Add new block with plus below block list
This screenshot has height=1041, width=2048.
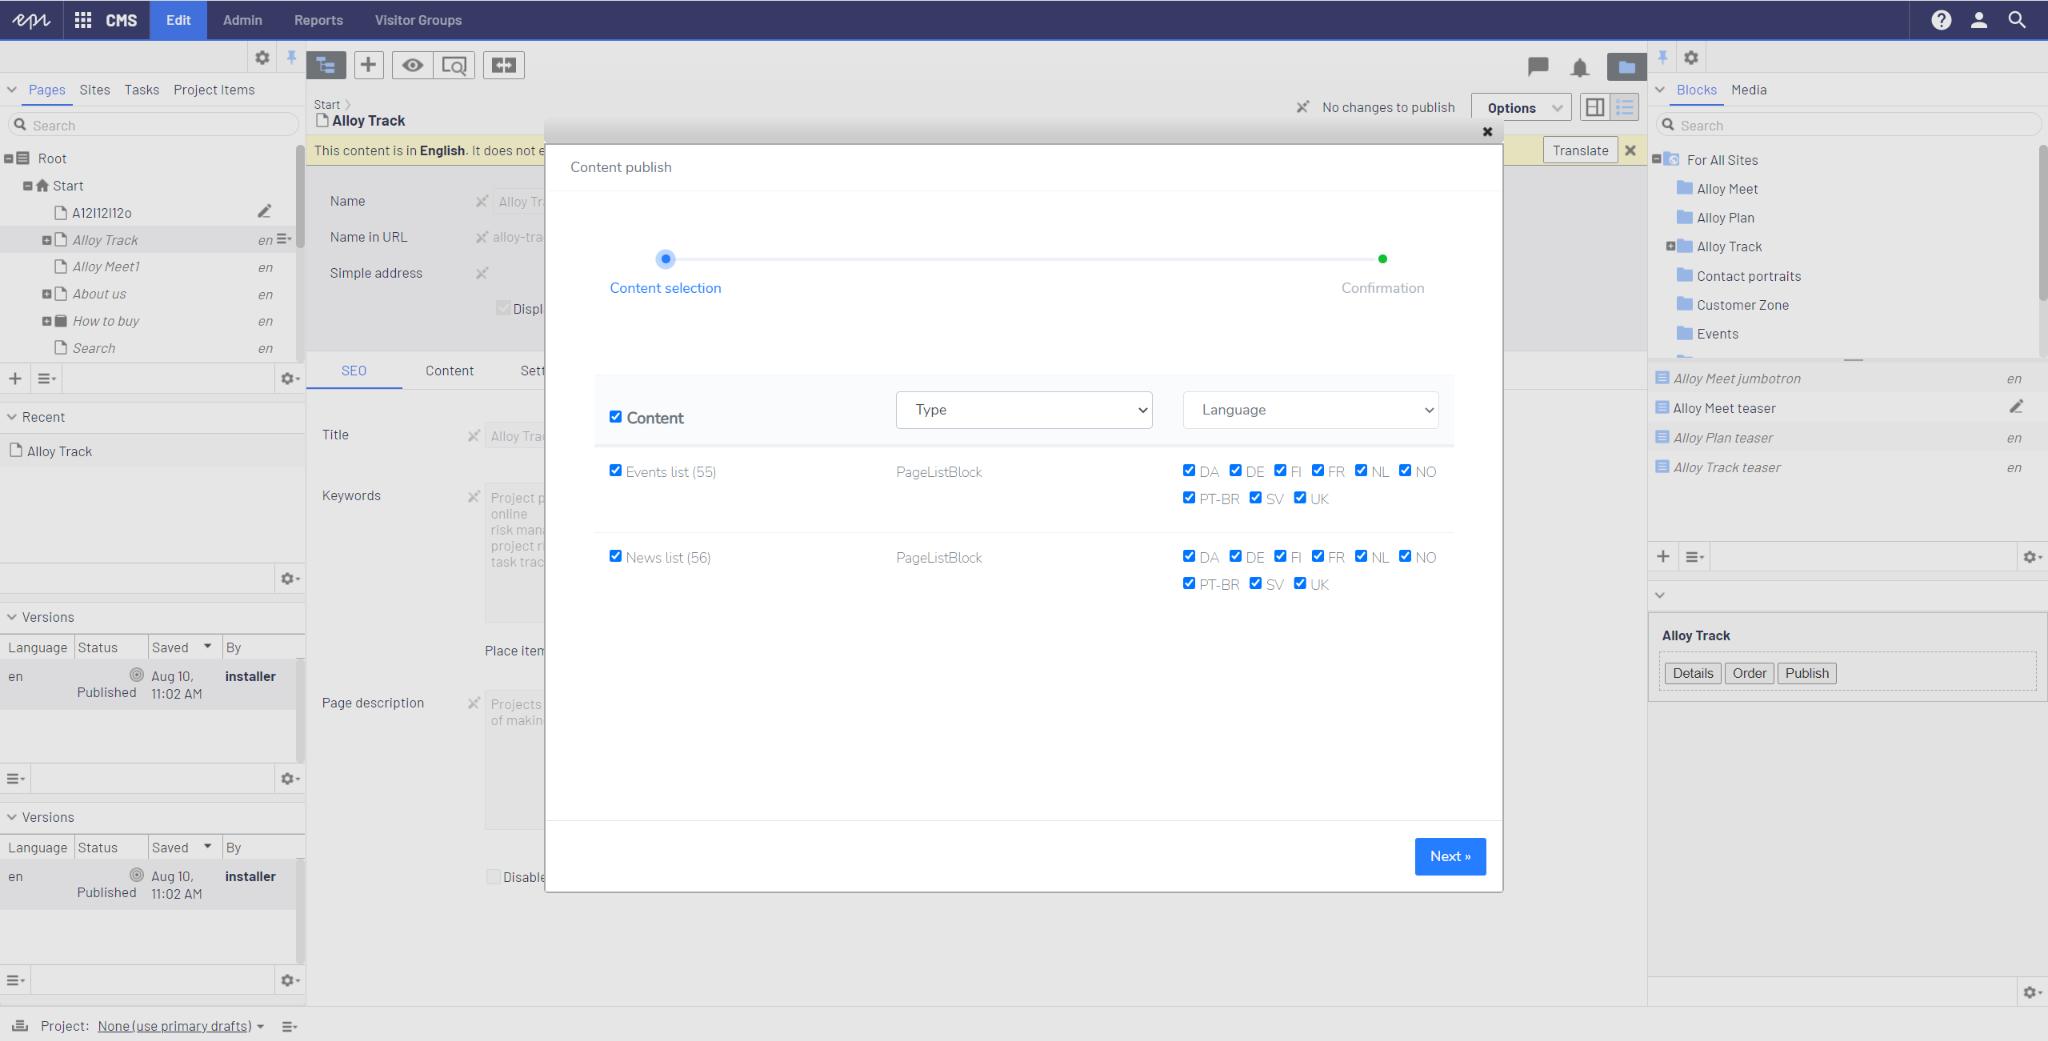click(1663, 557)
